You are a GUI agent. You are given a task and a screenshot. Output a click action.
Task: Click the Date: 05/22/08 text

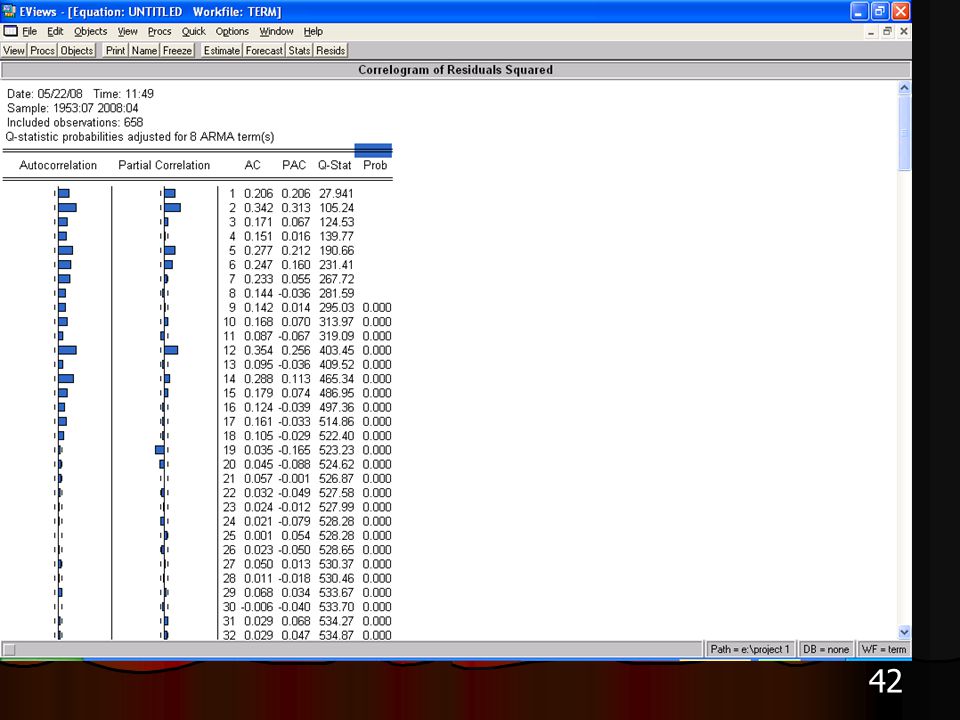pyautogui.click(x=44, y=94)
